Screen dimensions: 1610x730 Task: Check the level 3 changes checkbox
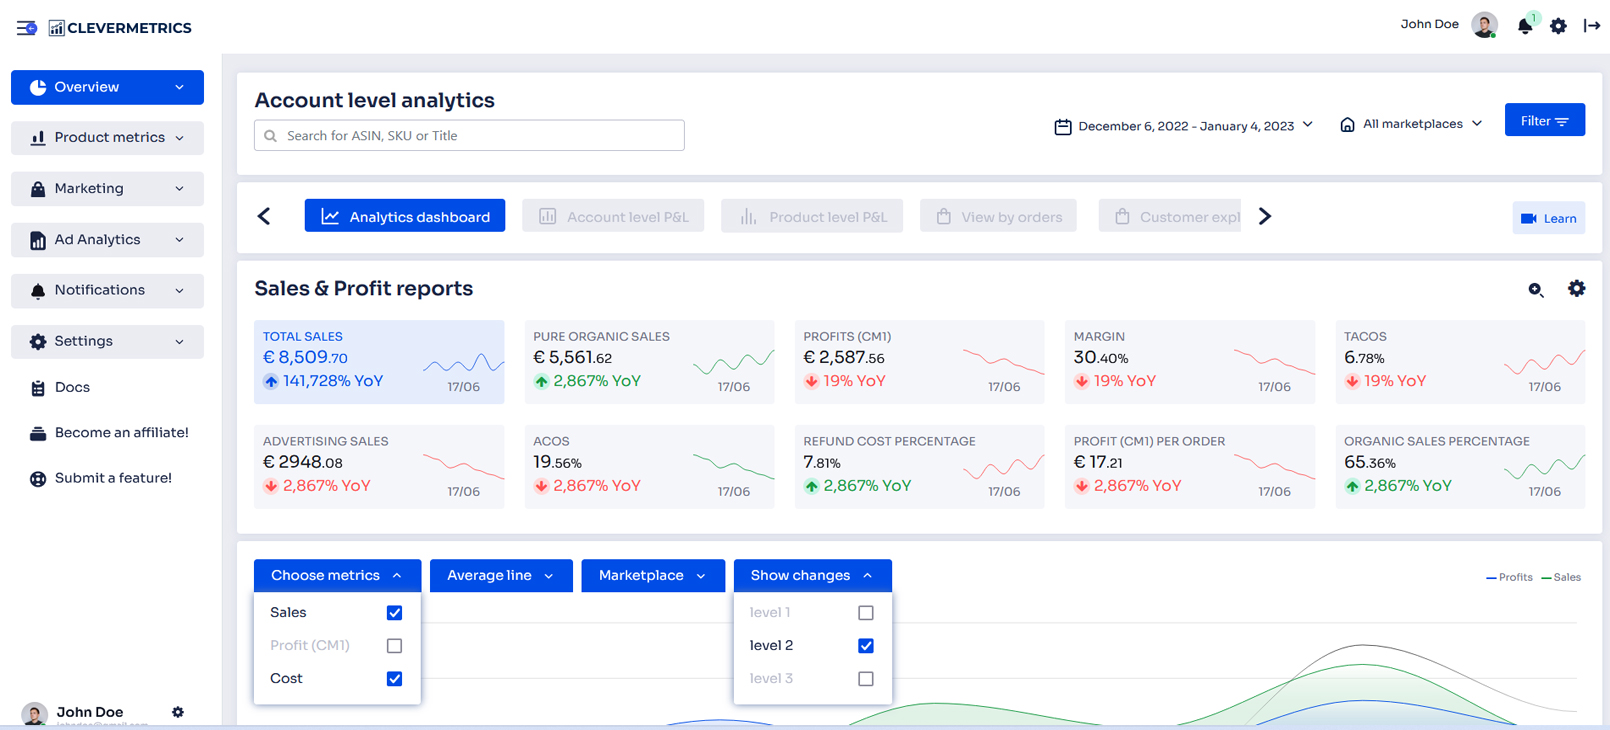(866, 679)
